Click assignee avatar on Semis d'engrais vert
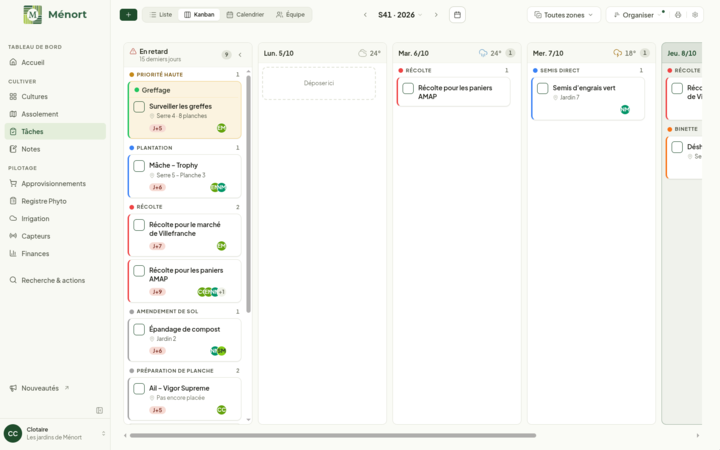This screenshot has height=450, width=720. (625, 109)
